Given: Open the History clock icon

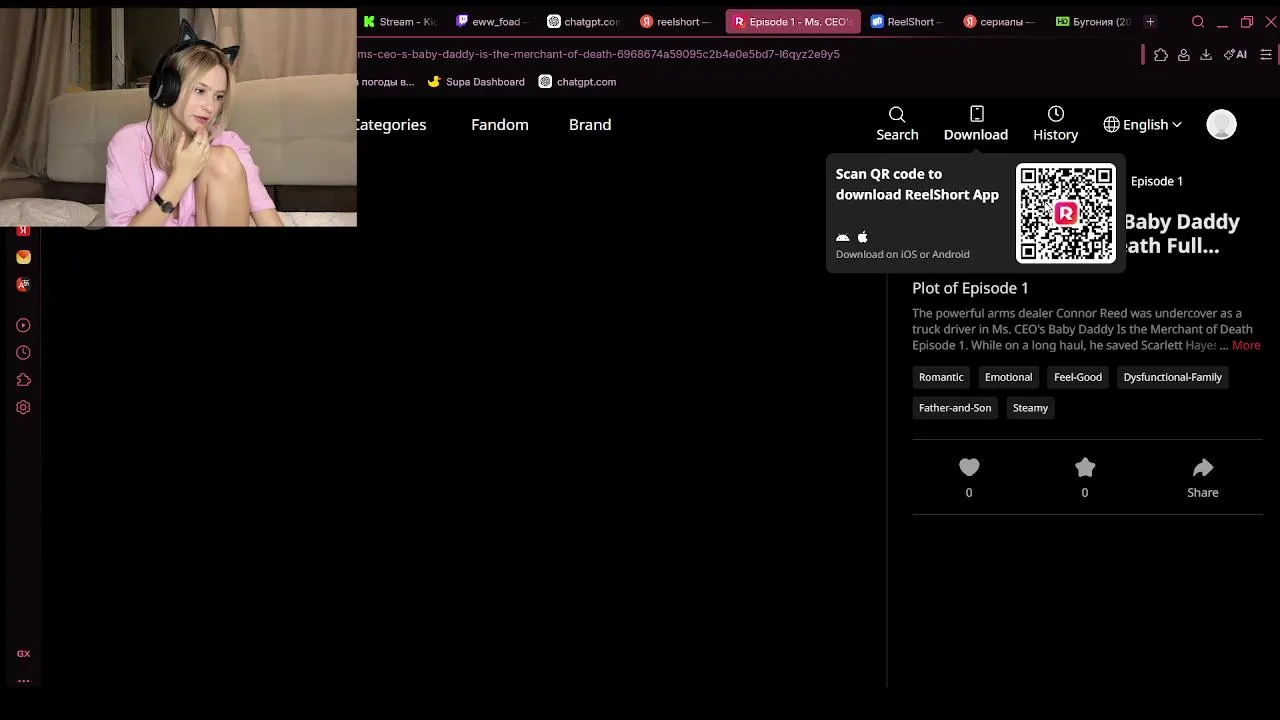Looking at the screenshot, I should [1055, 114].
